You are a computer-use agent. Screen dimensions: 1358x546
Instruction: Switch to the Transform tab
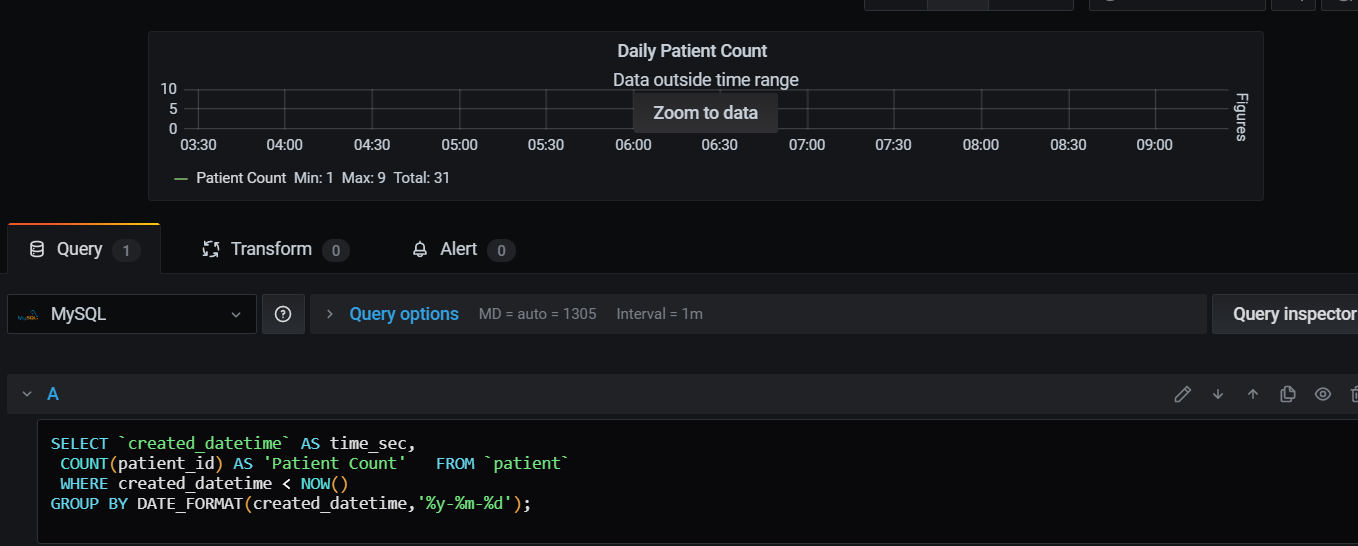[271, 249]
